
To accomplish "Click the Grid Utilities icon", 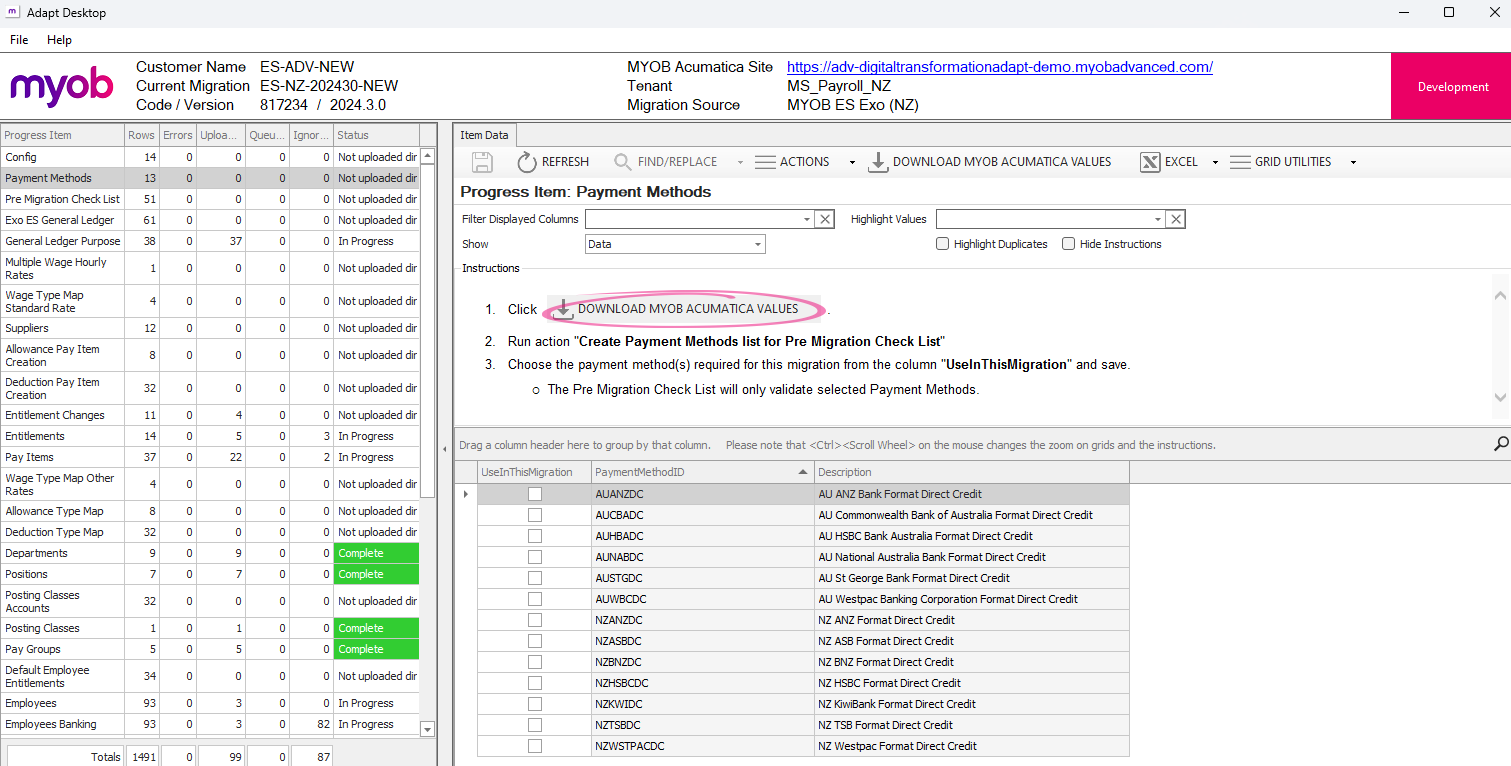I will click(1240, 161).
